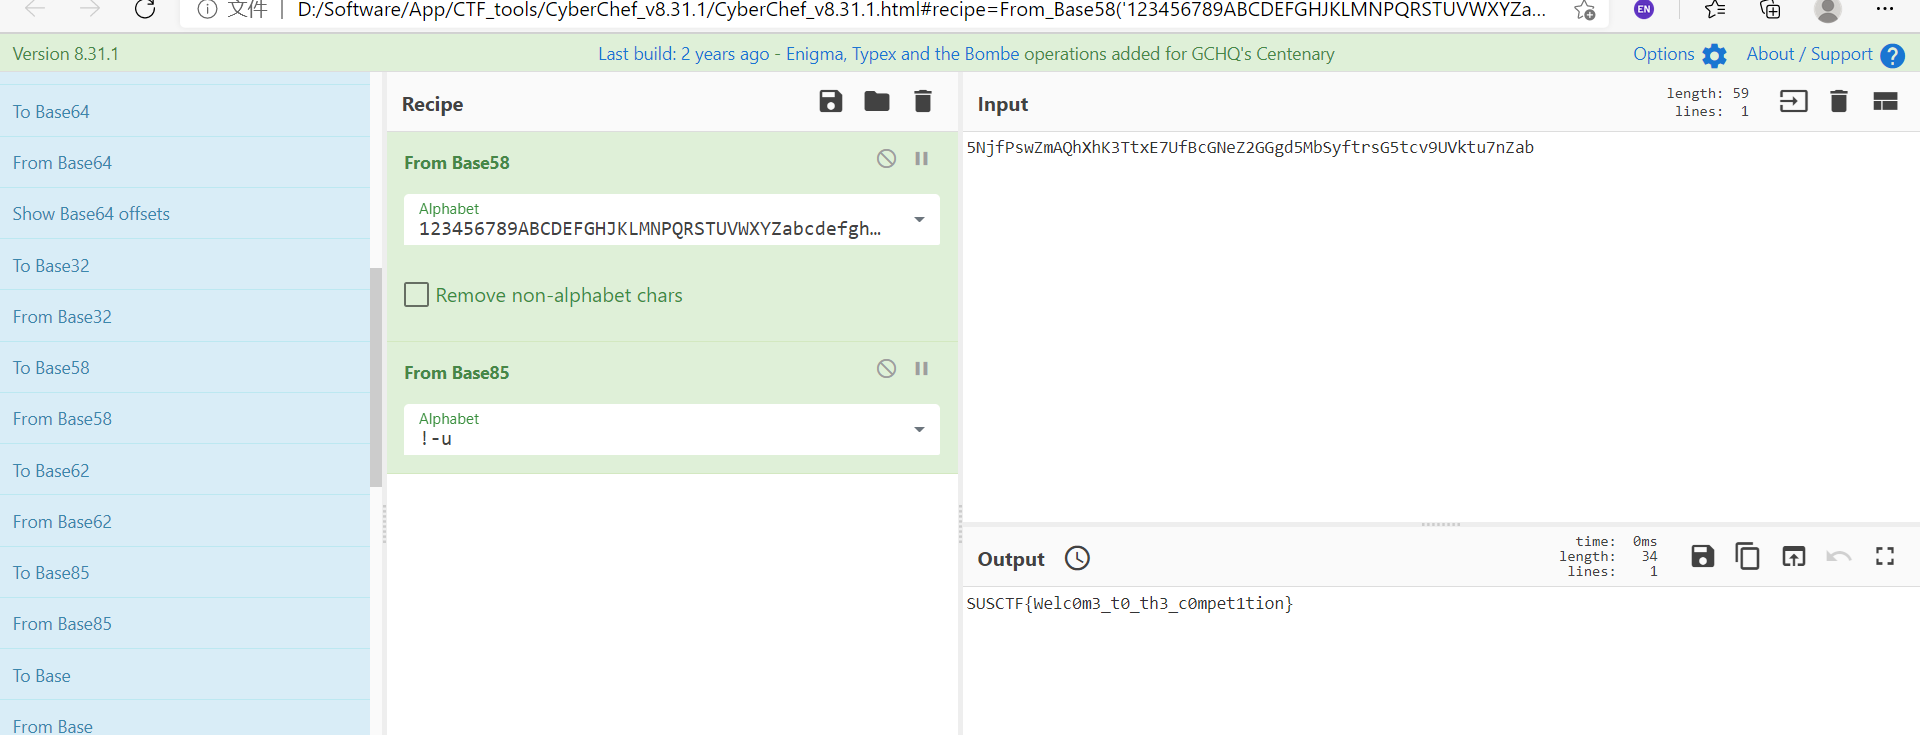Clear the input with the trash icon
1920x735 pixels.
(x=1838, y=101)
